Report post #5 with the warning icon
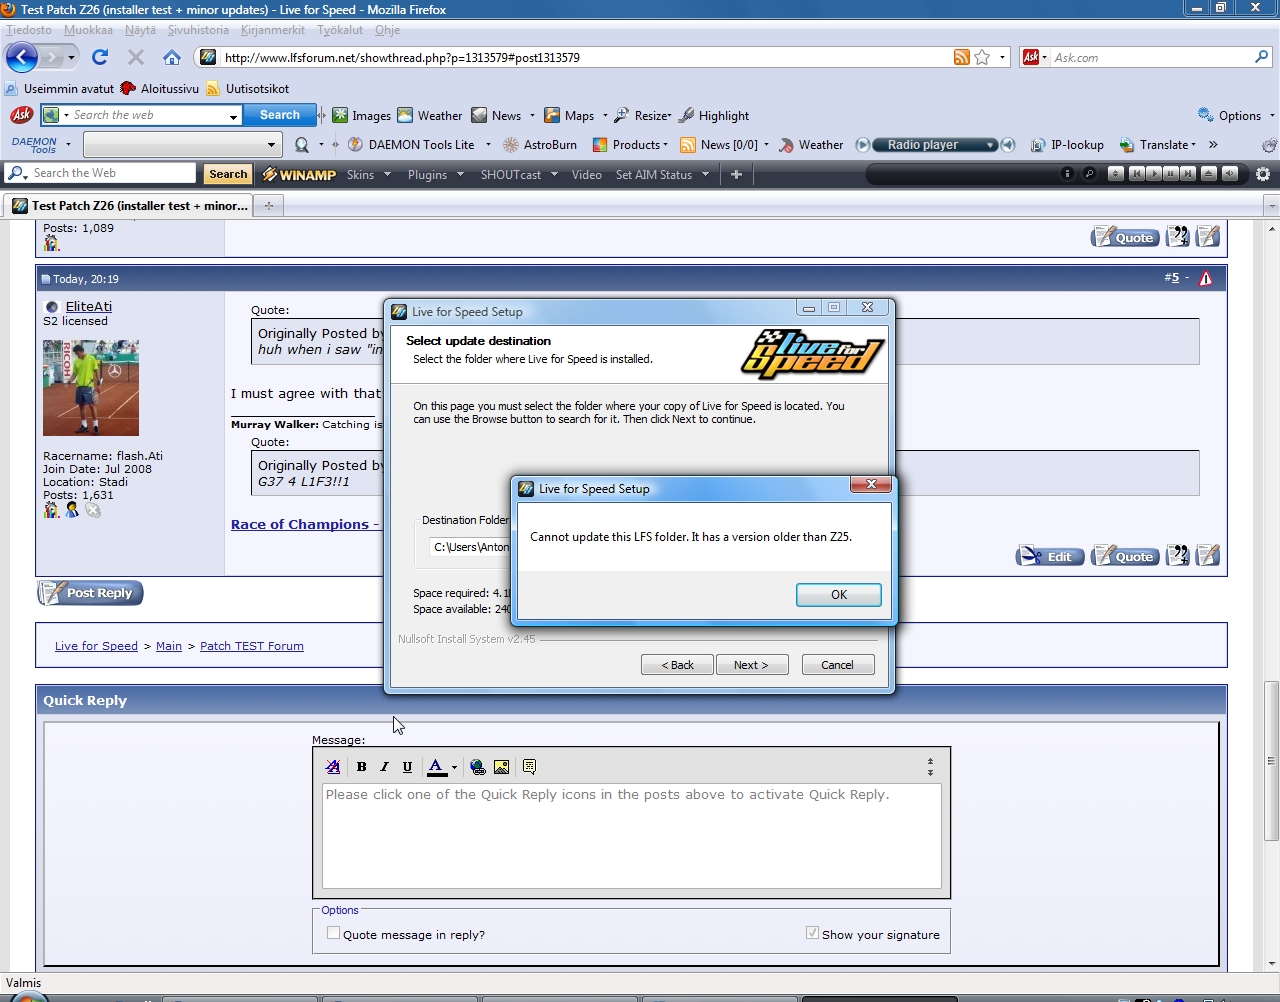Viewport: 1280px width, 1002px height. click(x=1206, y=279)
